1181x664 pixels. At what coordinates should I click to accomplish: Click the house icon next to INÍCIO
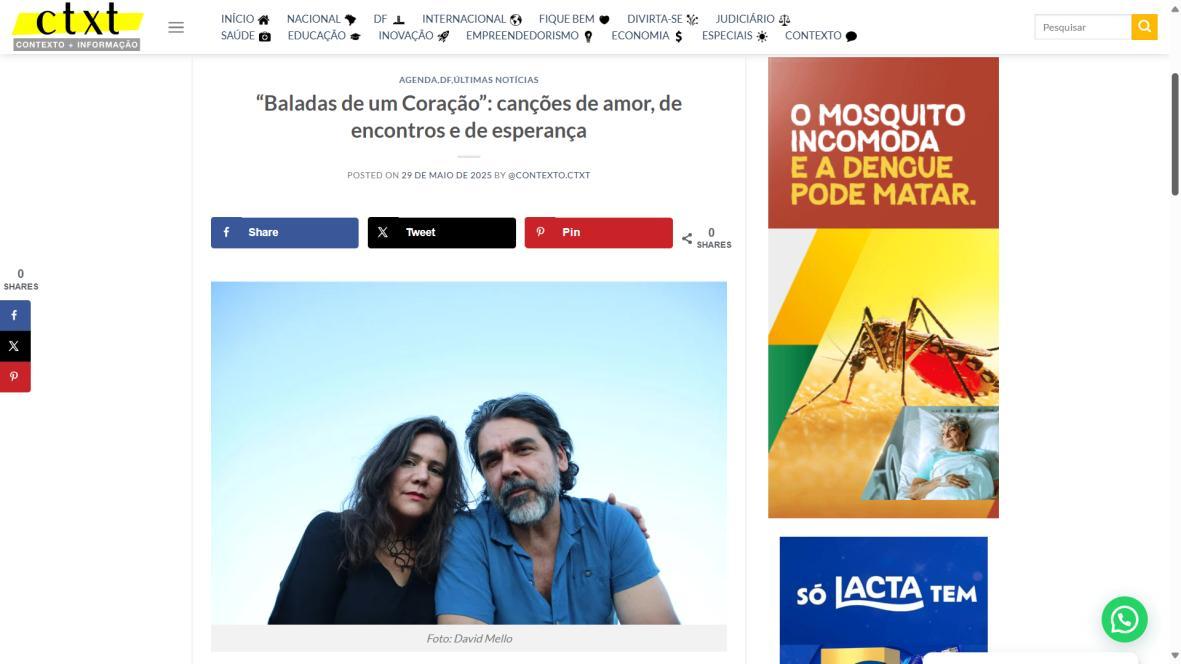(x=263, y=20)
